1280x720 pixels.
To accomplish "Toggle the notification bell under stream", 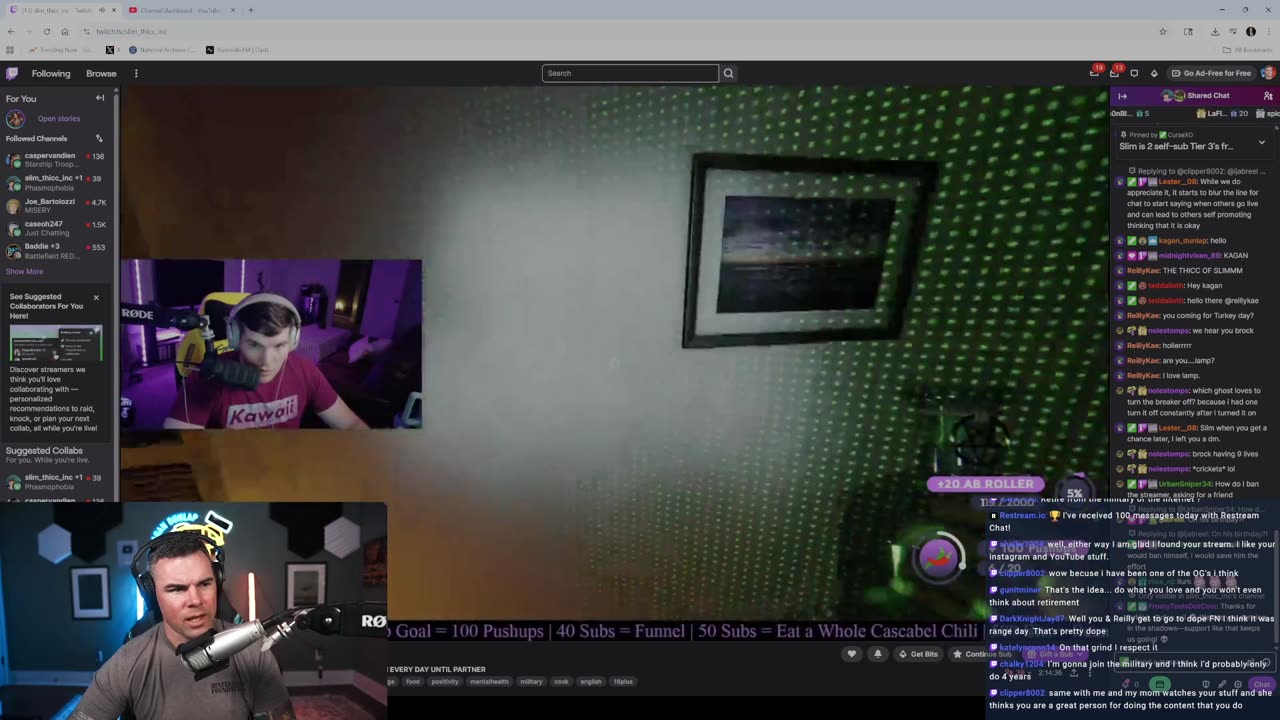I will (878, 654).
